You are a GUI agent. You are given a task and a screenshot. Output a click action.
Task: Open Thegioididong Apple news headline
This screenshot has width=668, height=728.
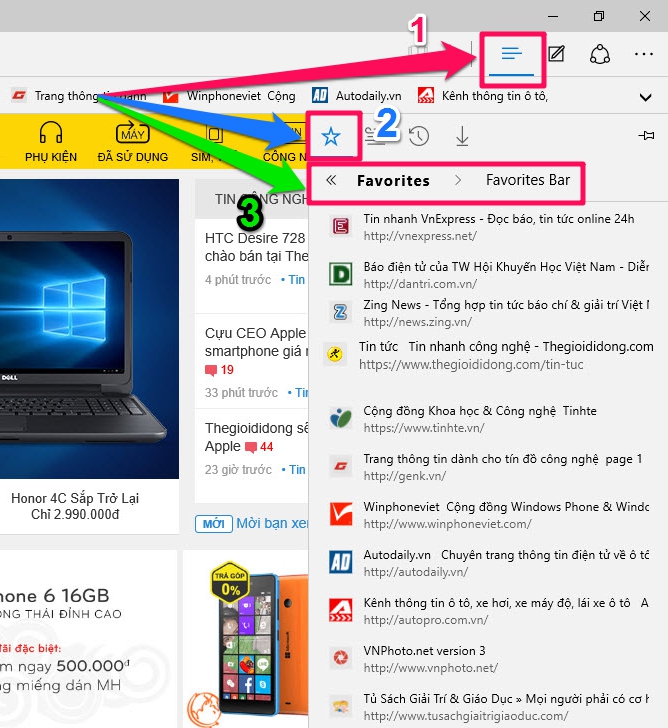pyautogui.click(x=256, y=437)
